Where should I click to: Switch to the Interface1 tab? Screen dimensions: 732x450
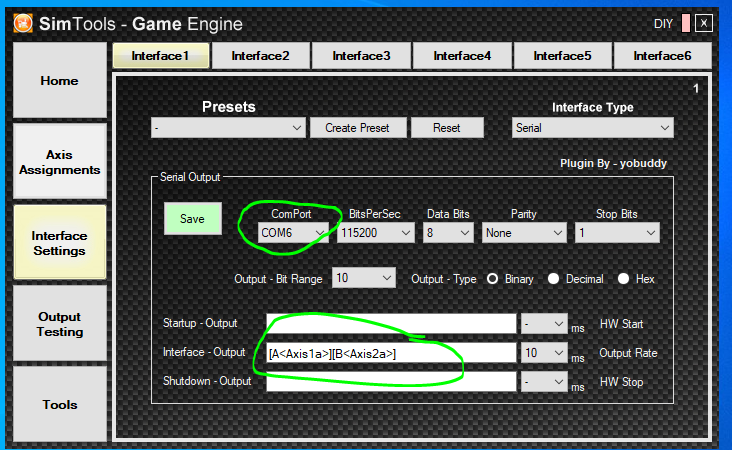[161, 56]
